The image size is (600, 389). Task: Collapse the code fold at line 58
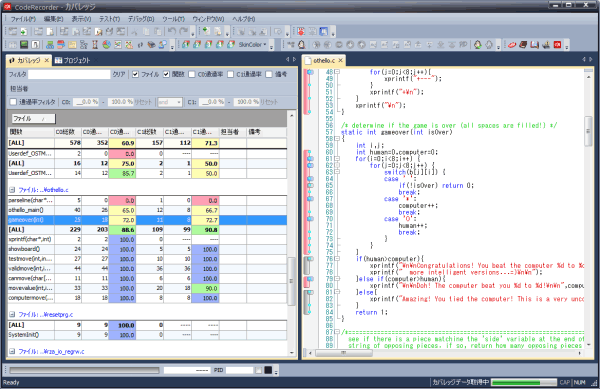(x=337, y=138)
